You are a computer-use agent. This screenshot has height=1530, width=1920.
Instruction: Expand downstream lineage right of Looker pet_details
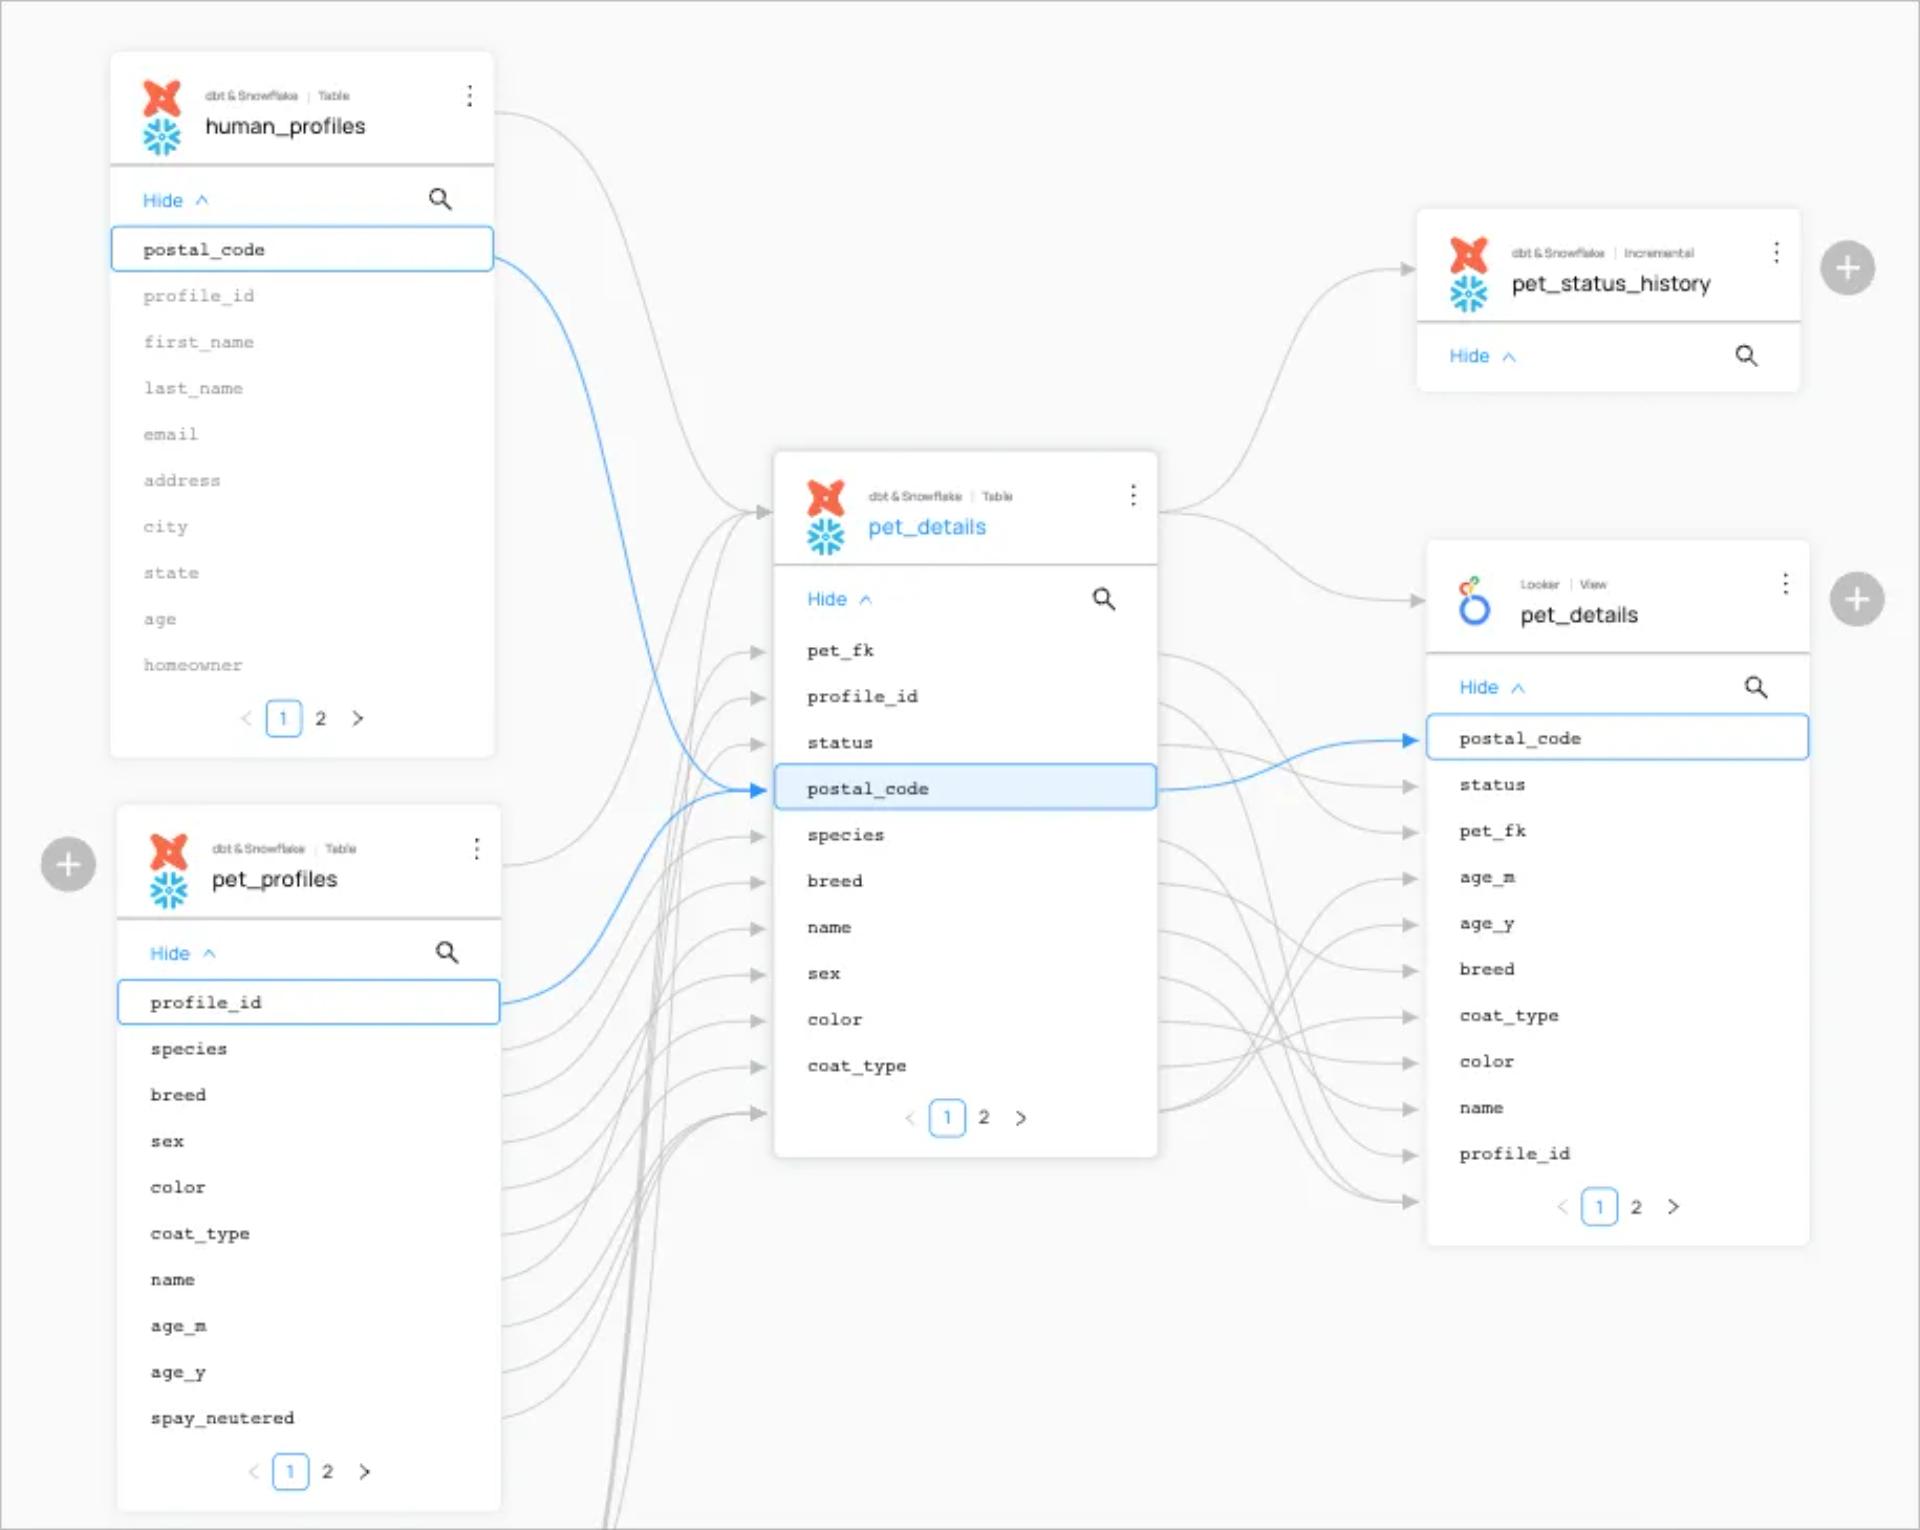[x=1857, y=599]
